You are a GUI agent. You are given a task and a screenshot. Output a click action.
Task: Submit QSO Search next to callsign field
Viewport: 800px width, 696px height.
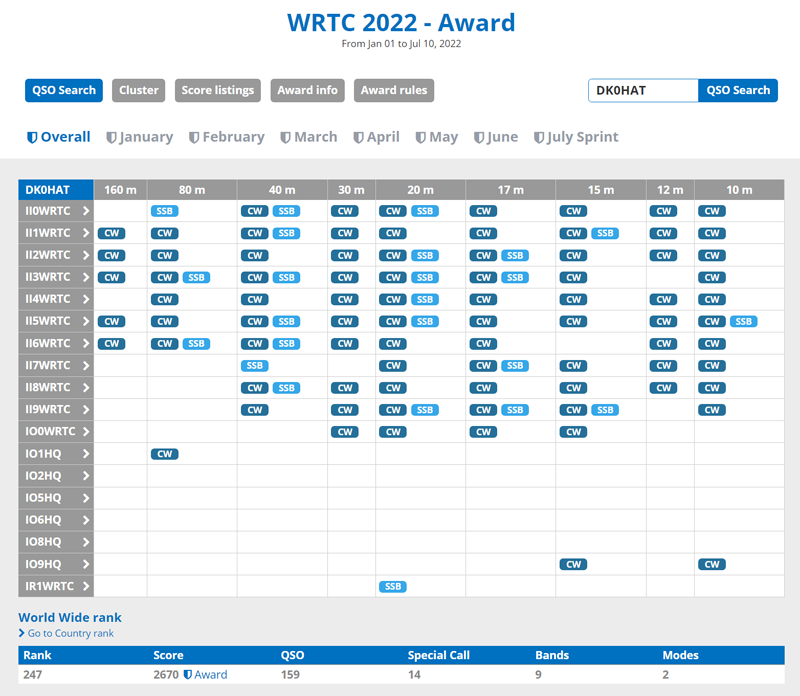[x=738, y=90]
